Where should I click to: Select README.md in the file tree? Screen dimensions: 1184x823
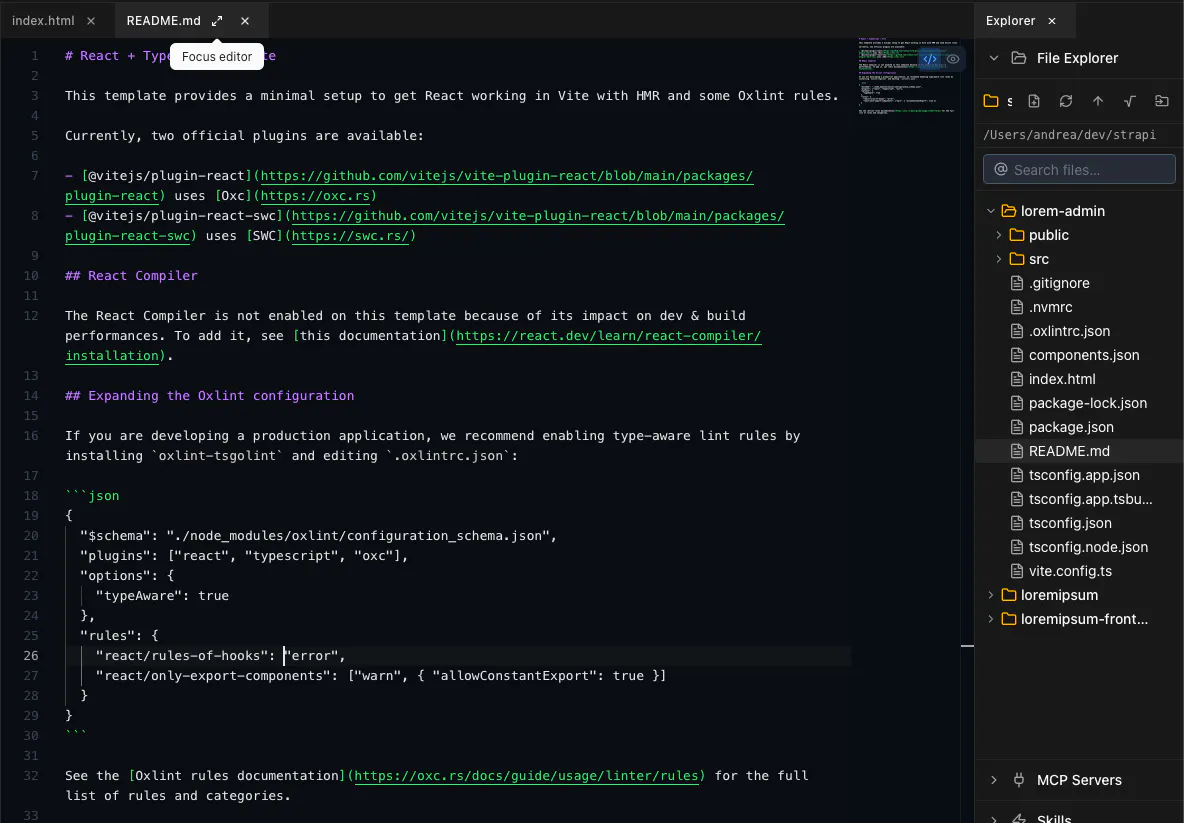pyautogui.click(x=1069, y=452)
